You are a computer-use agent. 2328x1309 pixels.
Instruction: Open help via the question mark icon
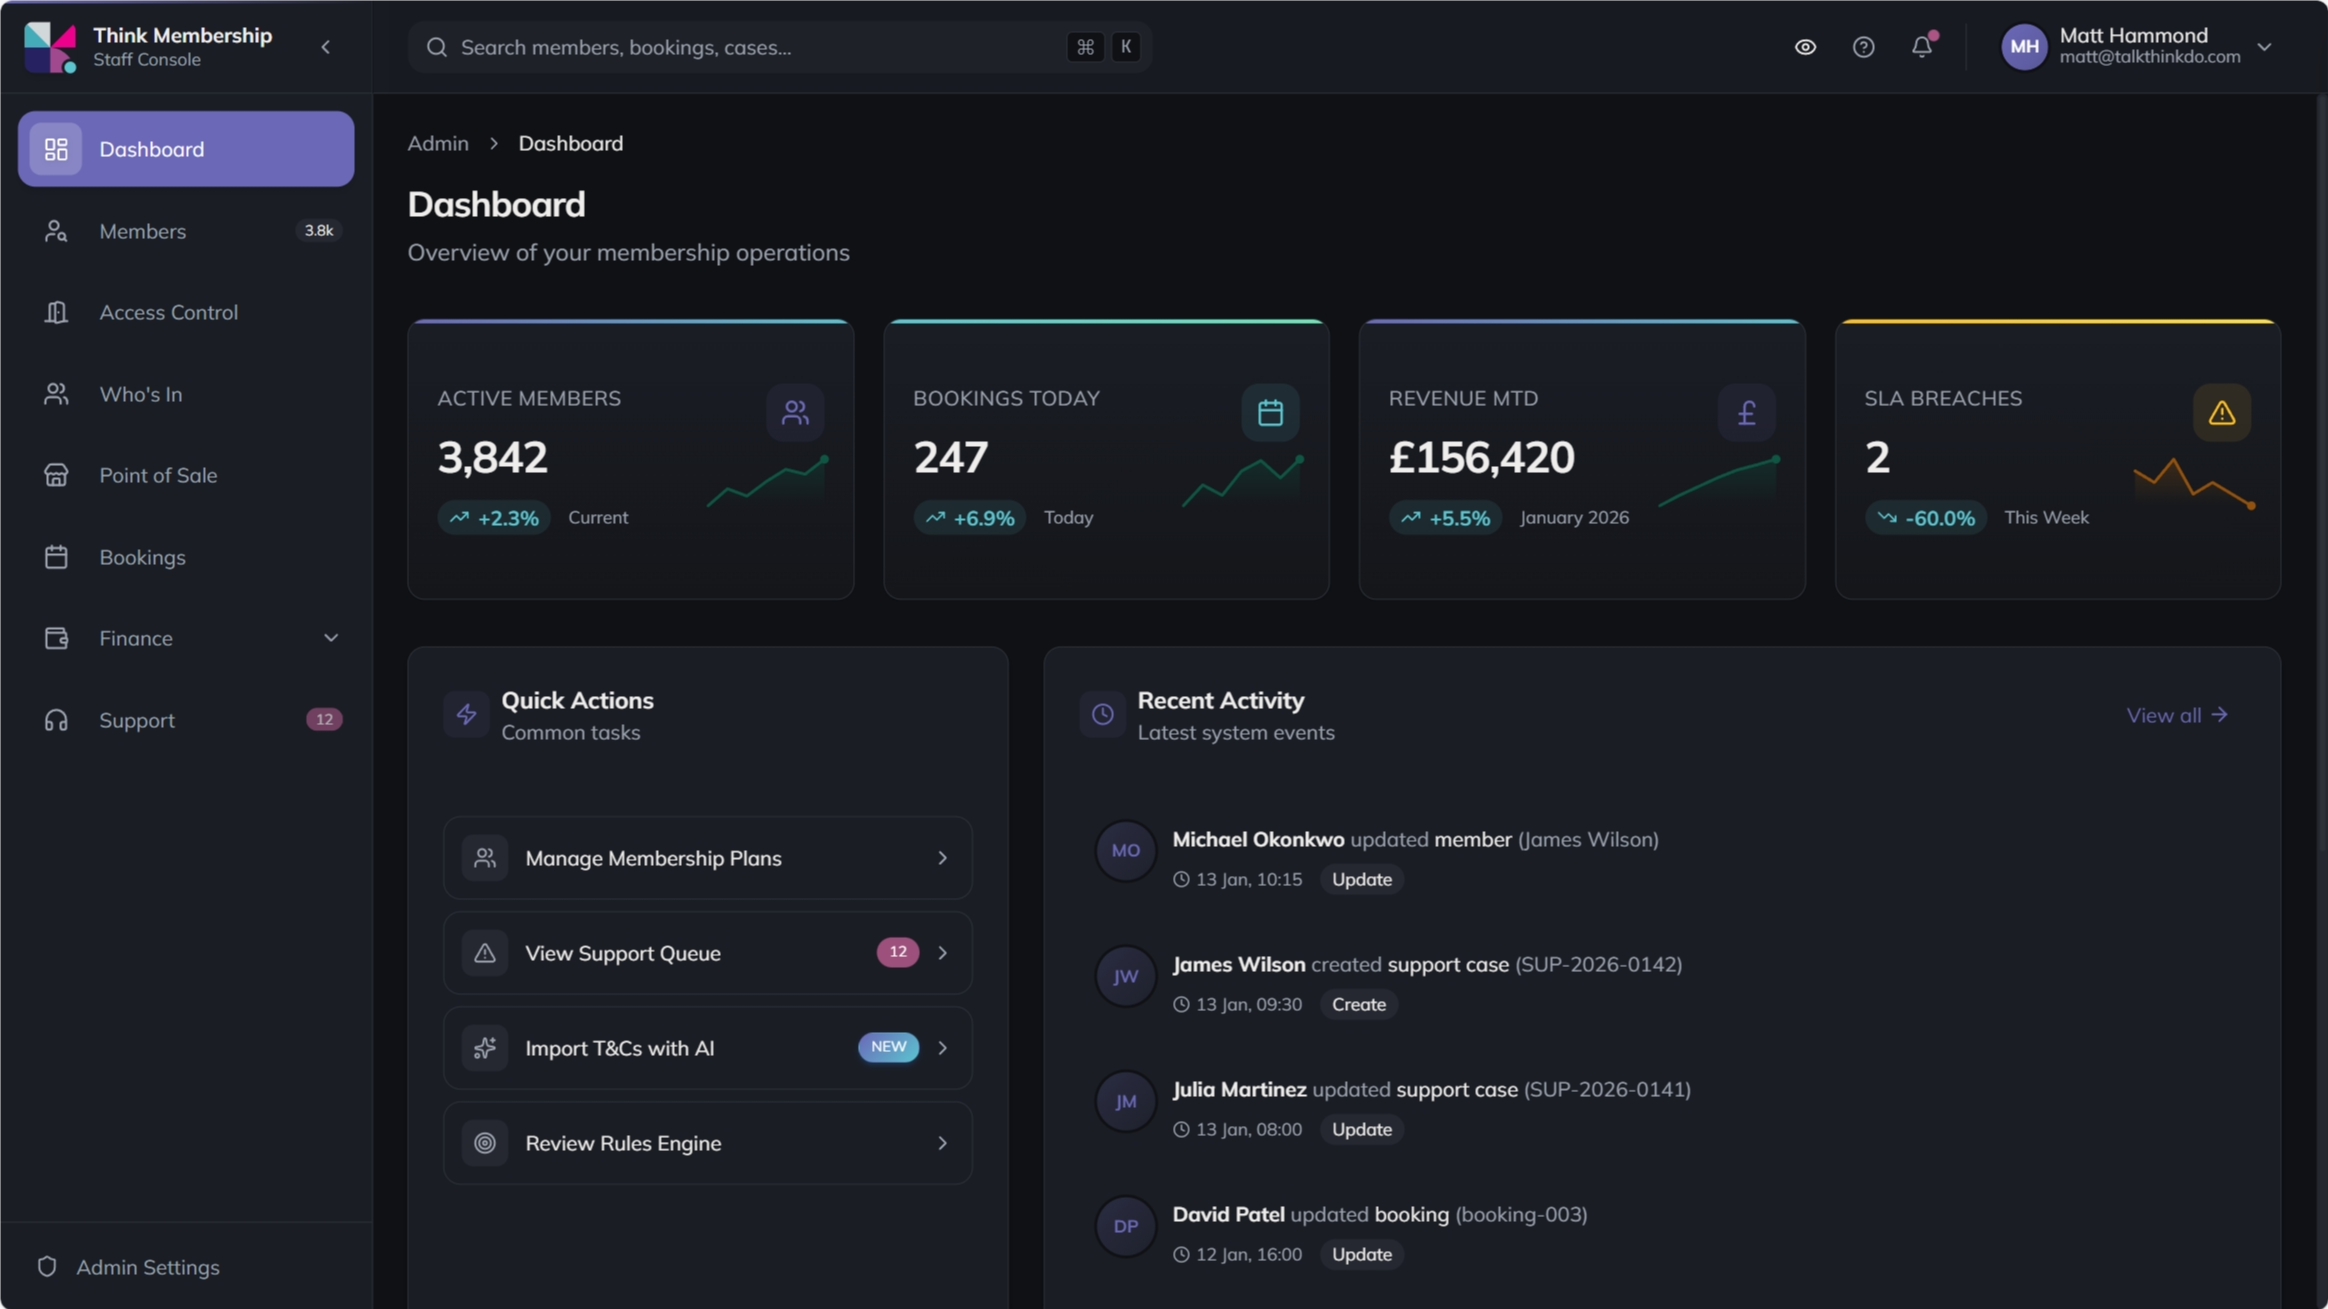(x=1863, y=47)
